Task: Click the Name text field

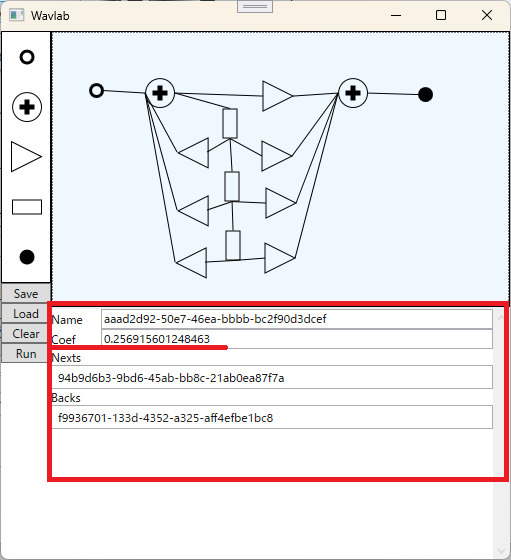Action: click(x=297, y=319)
